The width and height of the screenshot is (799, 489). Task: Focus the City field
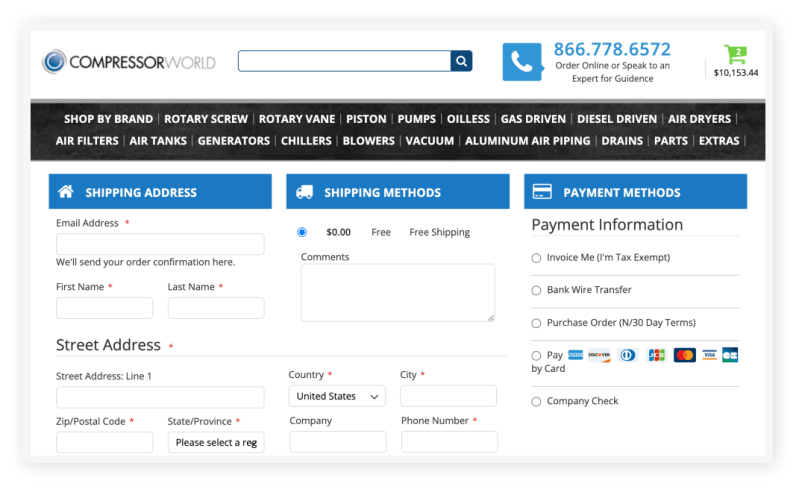tap(448, 396)
